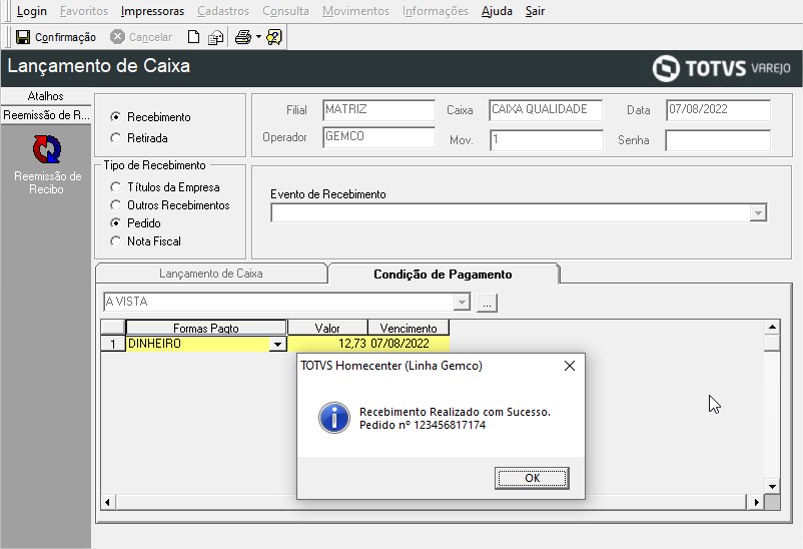
Task: Click the 12,73 value cell
Action: [x=327, y=343]
